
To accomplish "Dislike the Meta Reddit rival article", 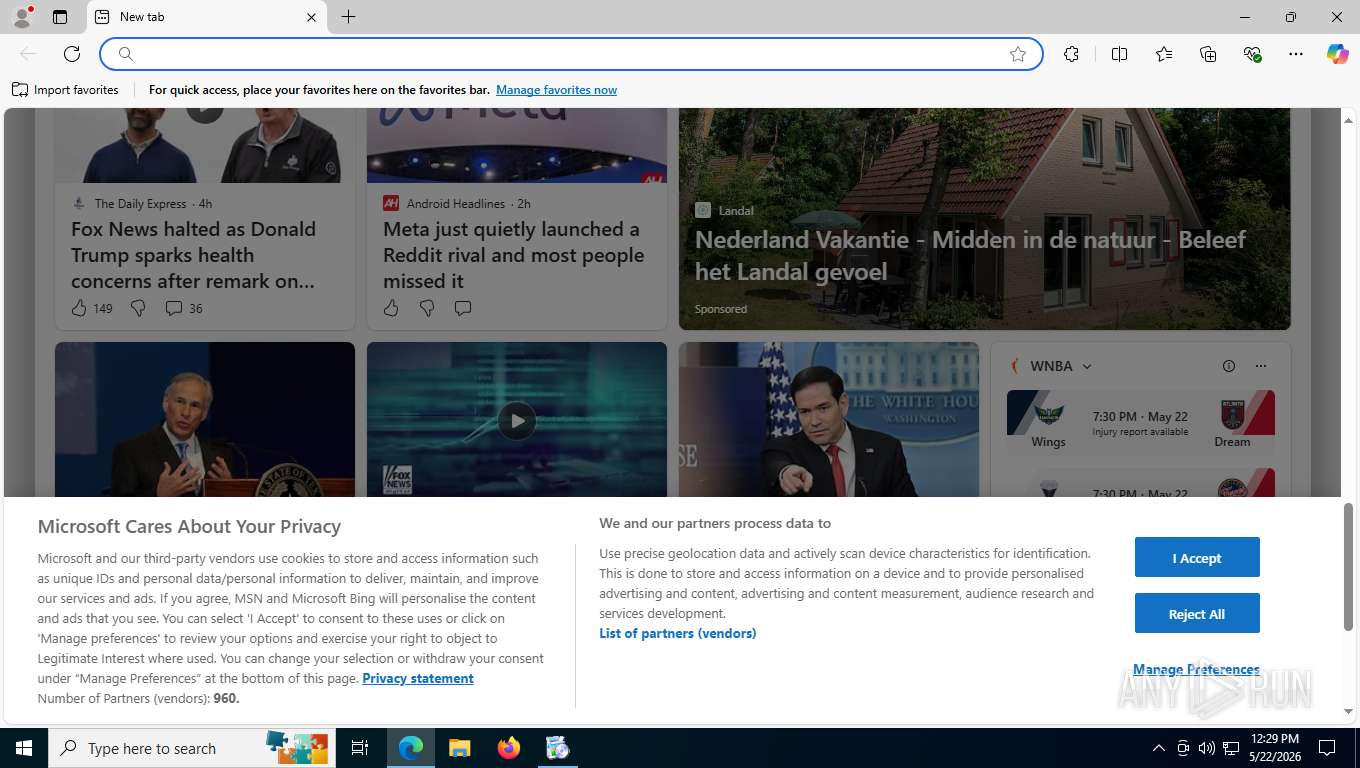I will click(427, 308).
